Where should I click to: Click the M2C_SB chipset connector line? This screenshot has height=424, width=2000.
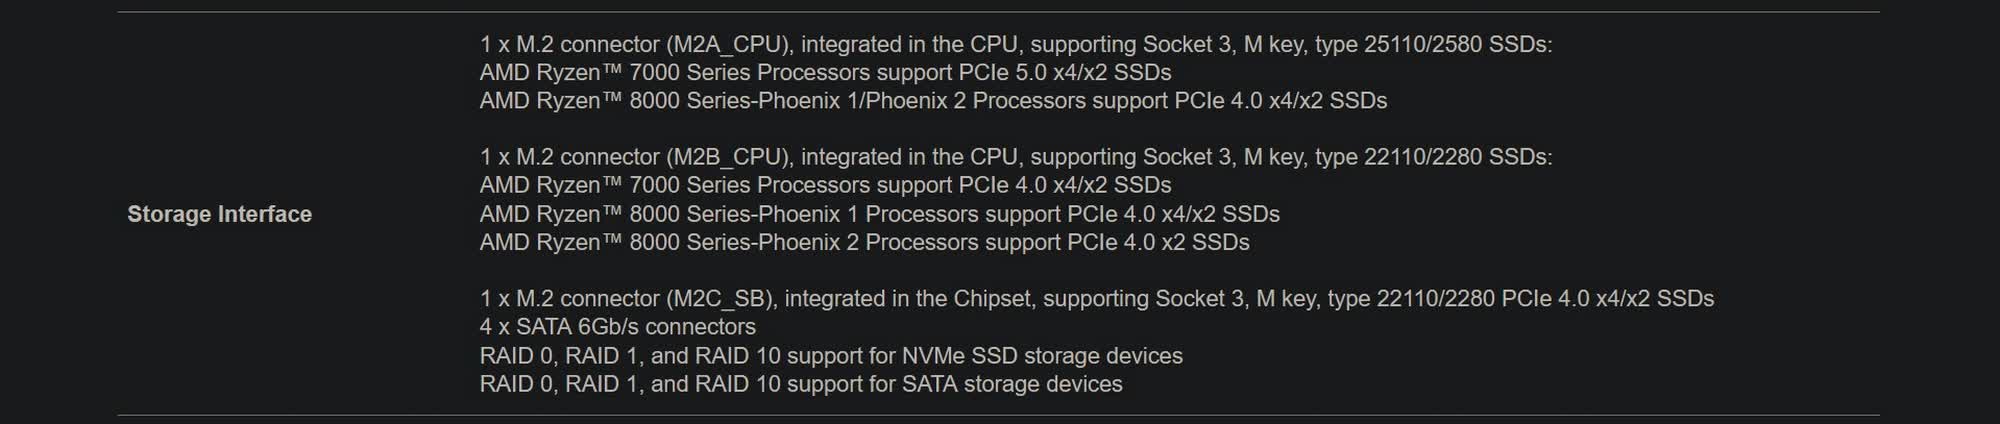tap(1097, 299)
